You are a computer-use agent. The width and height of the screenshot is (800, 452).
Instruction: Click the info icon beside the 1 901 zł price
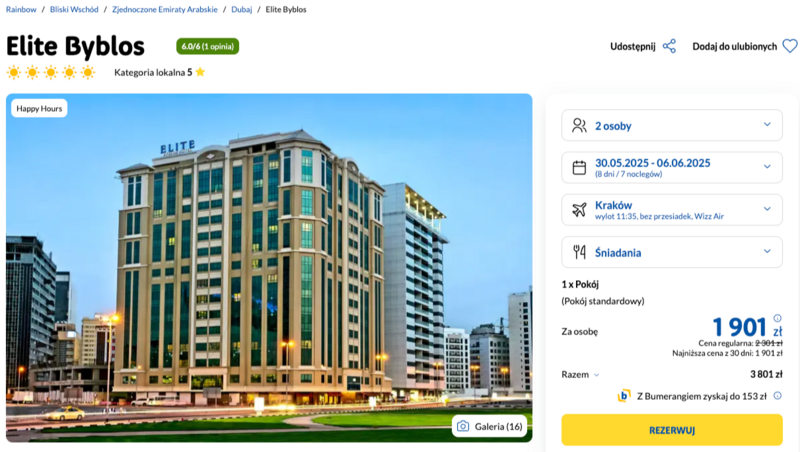coord(777,318)
